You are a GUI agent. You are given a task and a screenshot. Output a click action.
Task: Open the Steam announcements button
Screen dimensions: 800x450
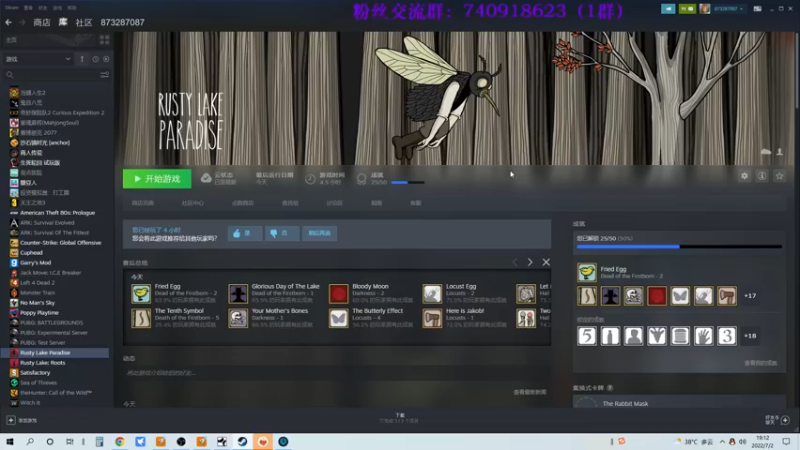point(668,9)
